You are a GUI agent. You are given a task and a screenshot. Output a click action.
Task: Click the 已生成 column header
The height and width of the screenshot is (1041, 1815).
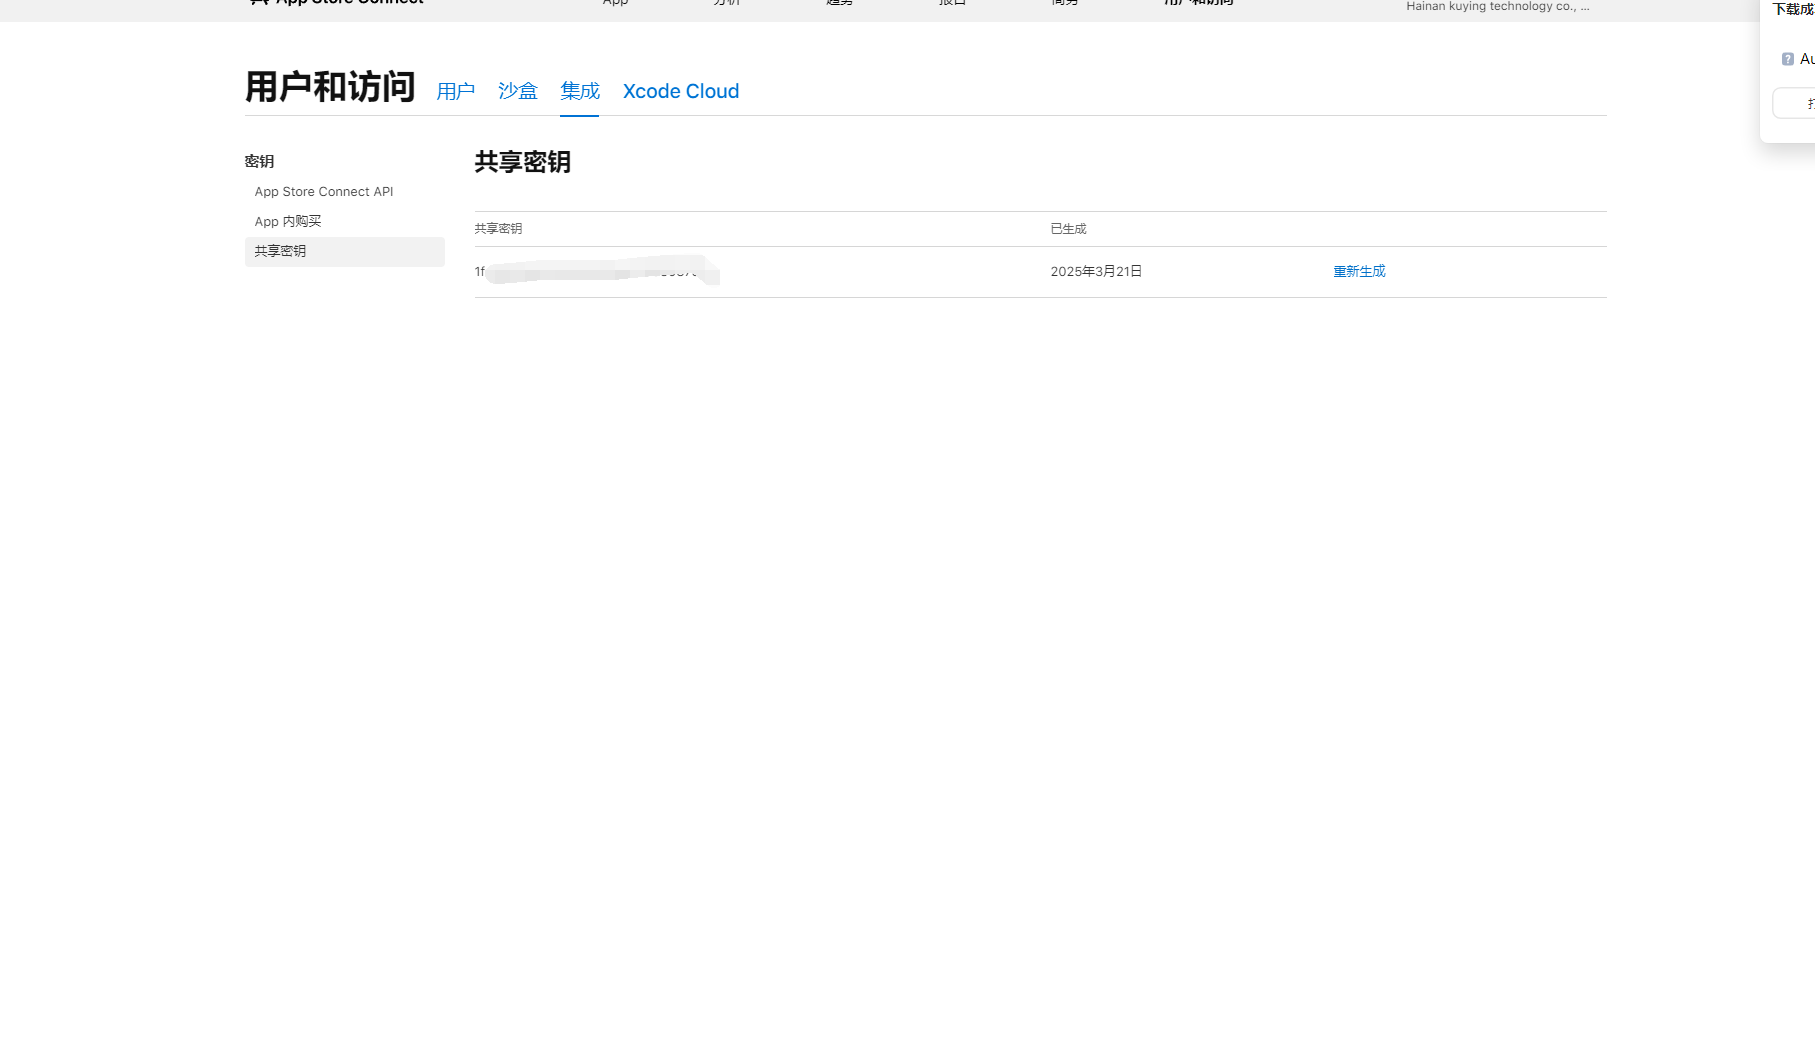(x=1068, y=229)
